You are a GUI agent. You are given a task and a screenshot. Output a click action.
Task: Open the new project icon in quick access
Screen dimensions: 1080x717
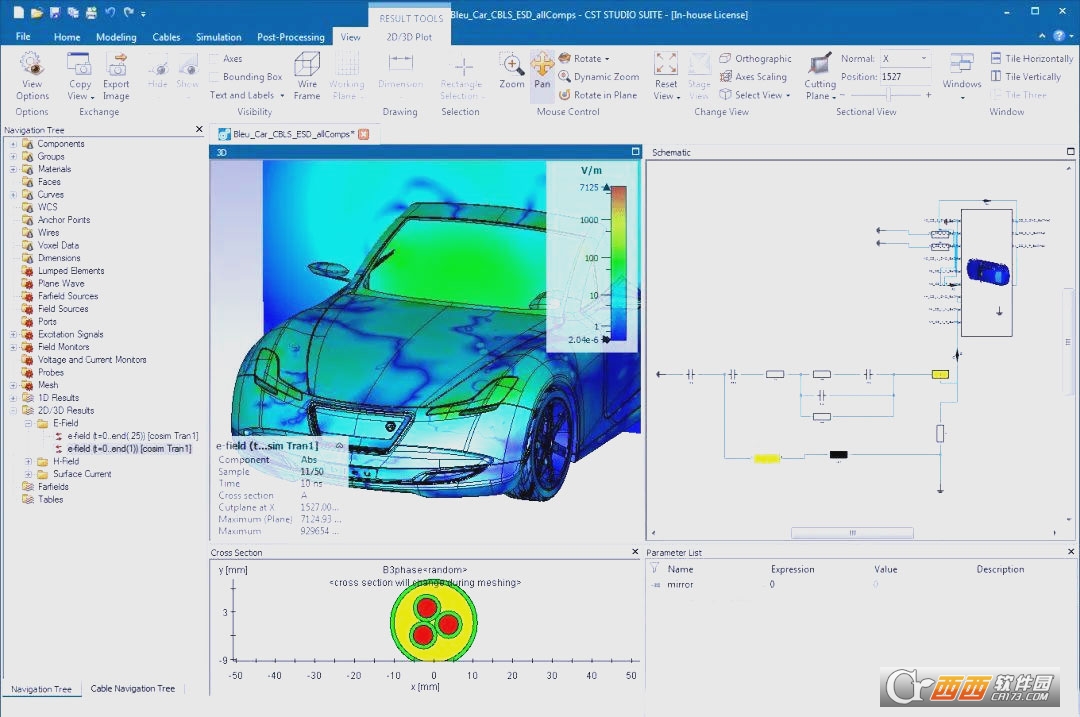[19, 12]
